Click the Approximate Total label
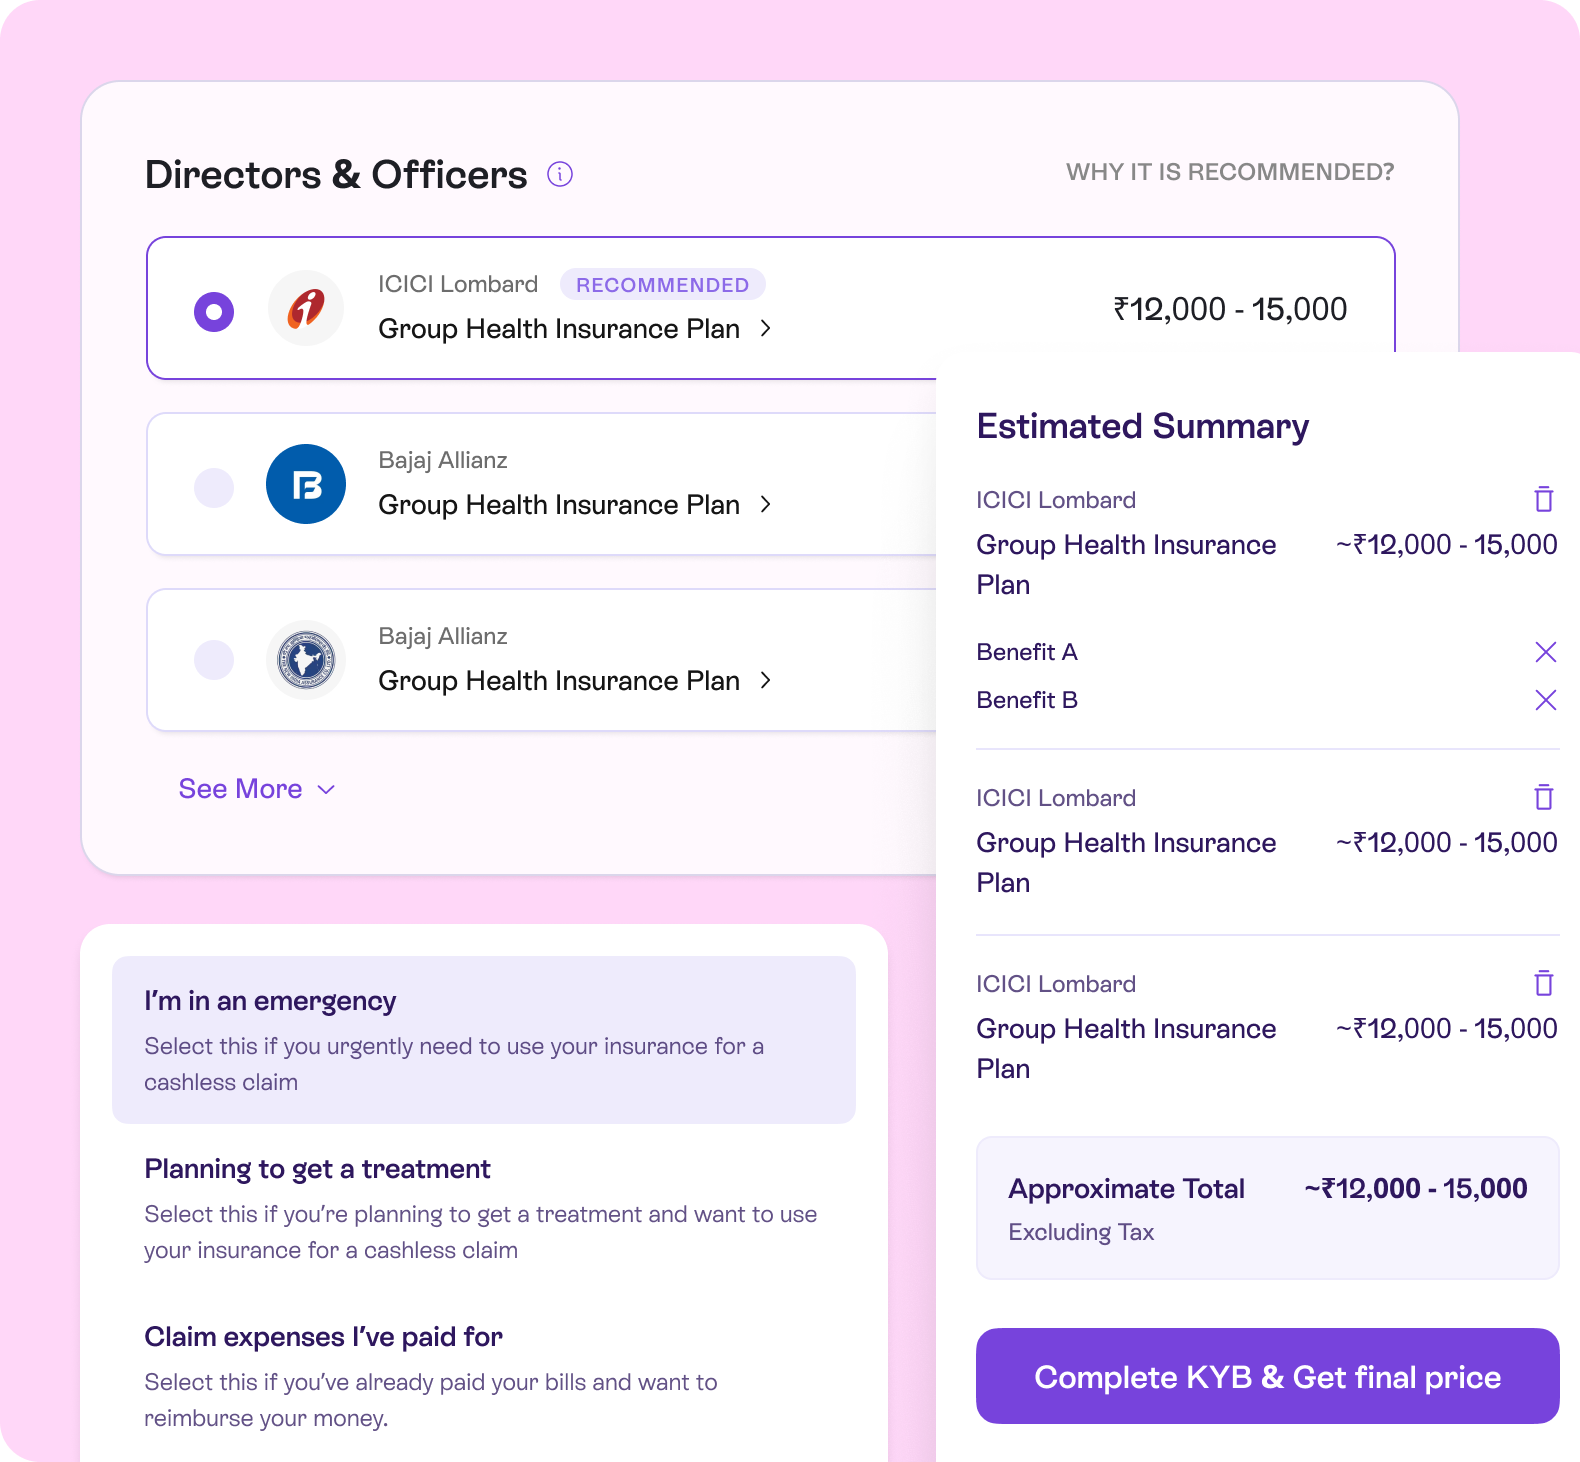The width and height of the screenshot is (1580, 1462). tap(1127, 1188)
